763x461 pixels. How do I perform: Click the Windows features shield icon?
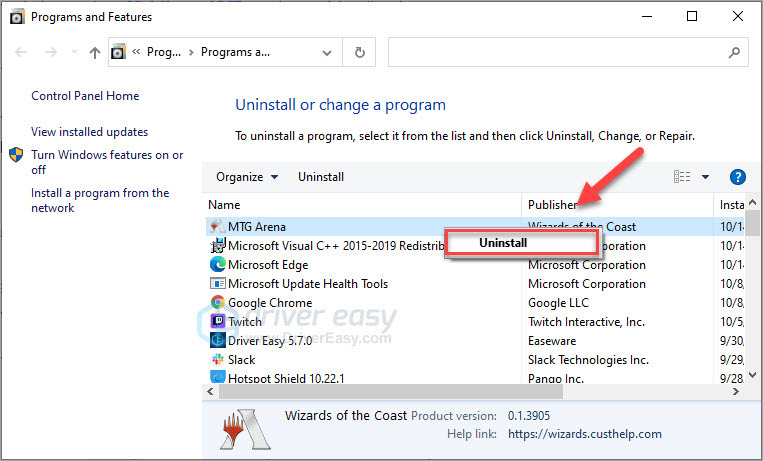(x=16, y=155)
